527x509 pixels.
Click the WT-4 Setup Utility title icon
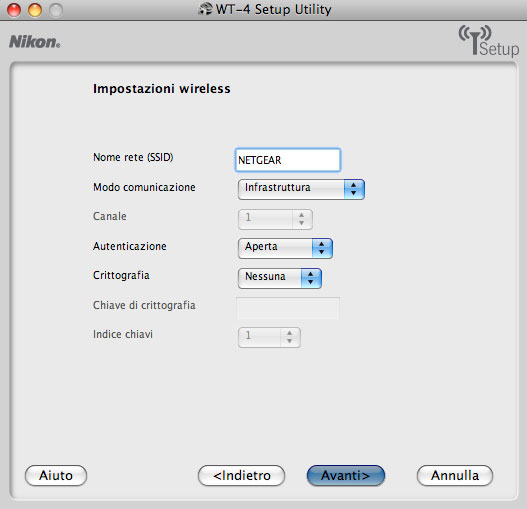click(x=205, y=9)
